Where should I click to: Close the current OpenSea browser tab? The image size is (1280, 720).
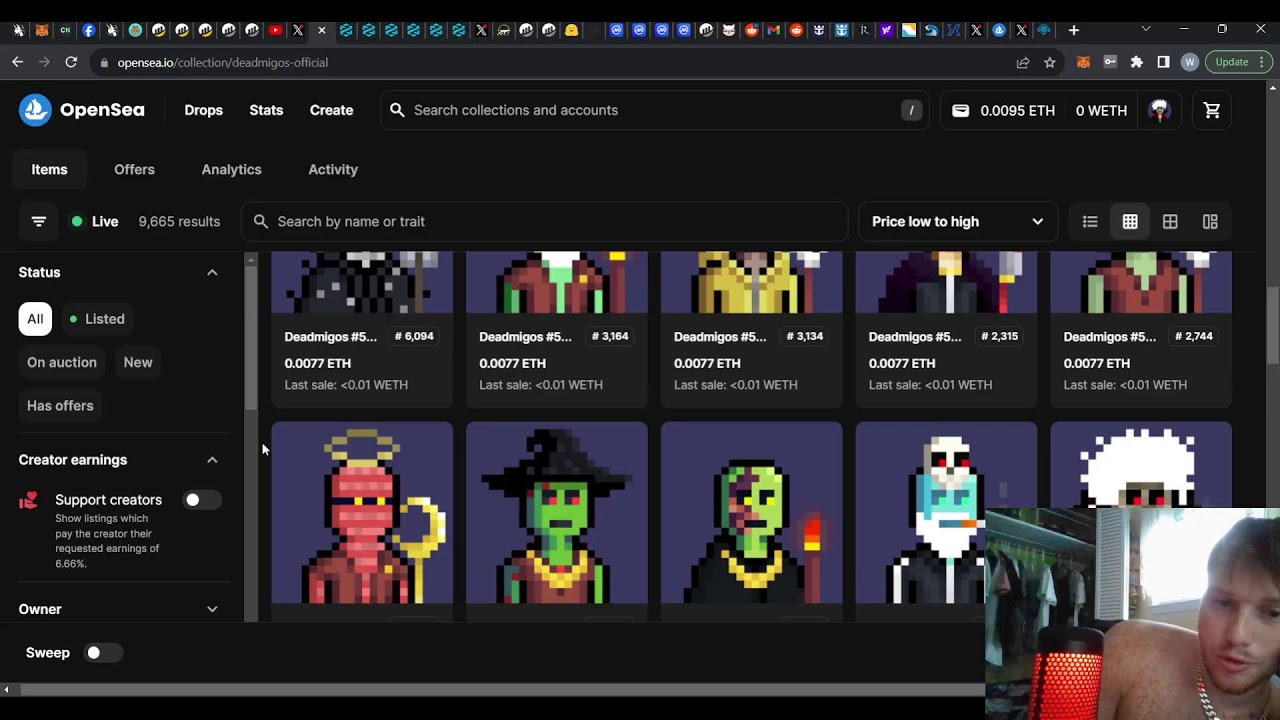point(321,30)
